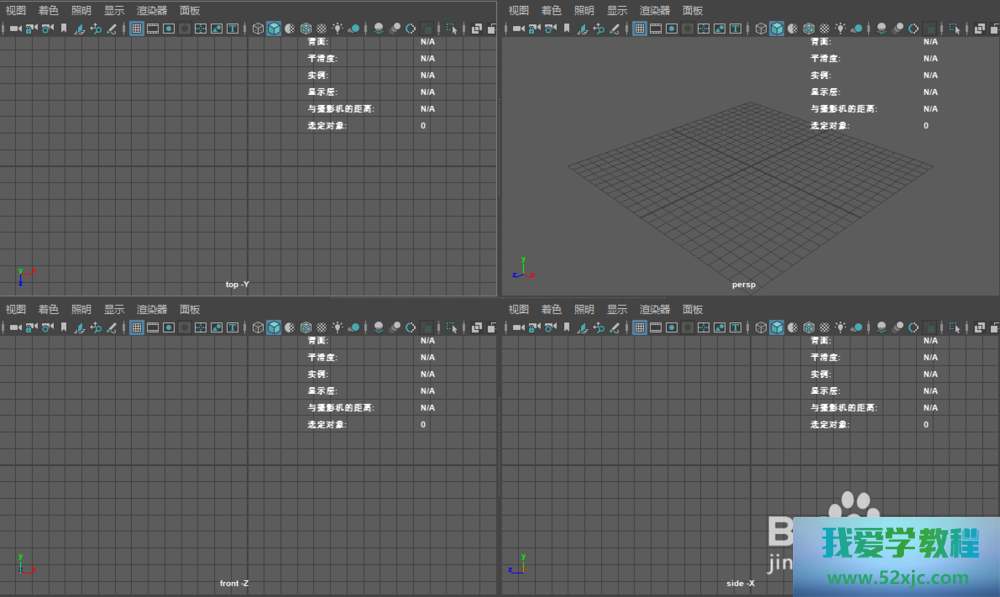Toggle wireframe cube icon in front panel
The image size is (1000, 597).
(258, 327)
